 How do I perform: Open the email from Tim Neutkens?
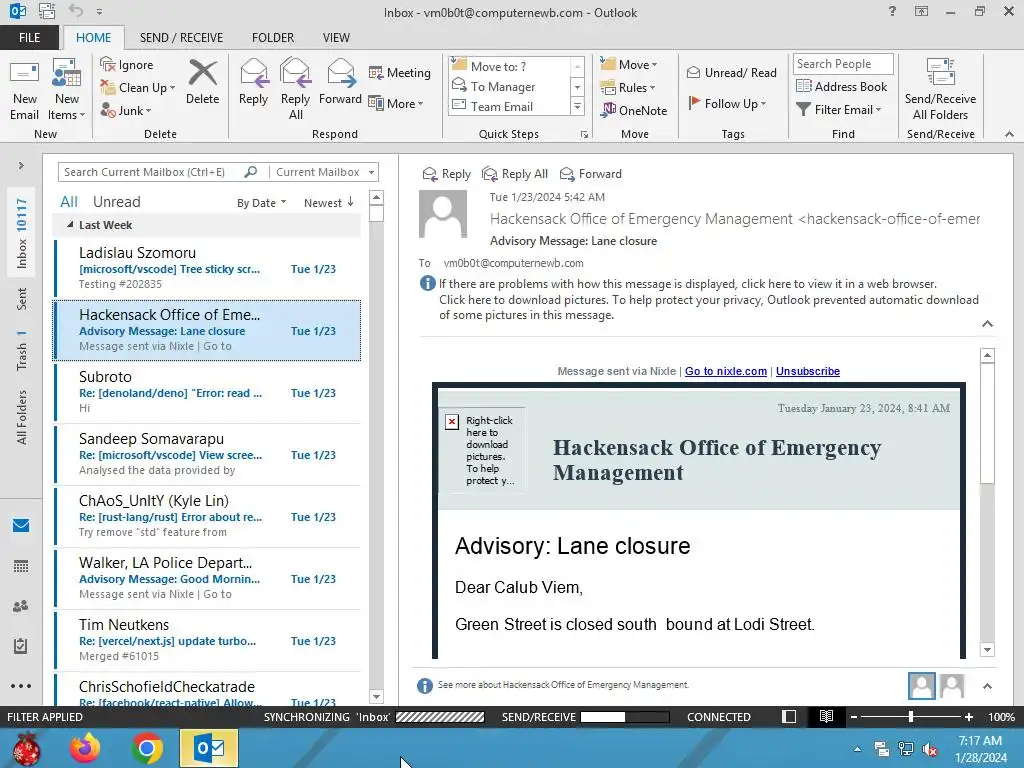point(208,640)
